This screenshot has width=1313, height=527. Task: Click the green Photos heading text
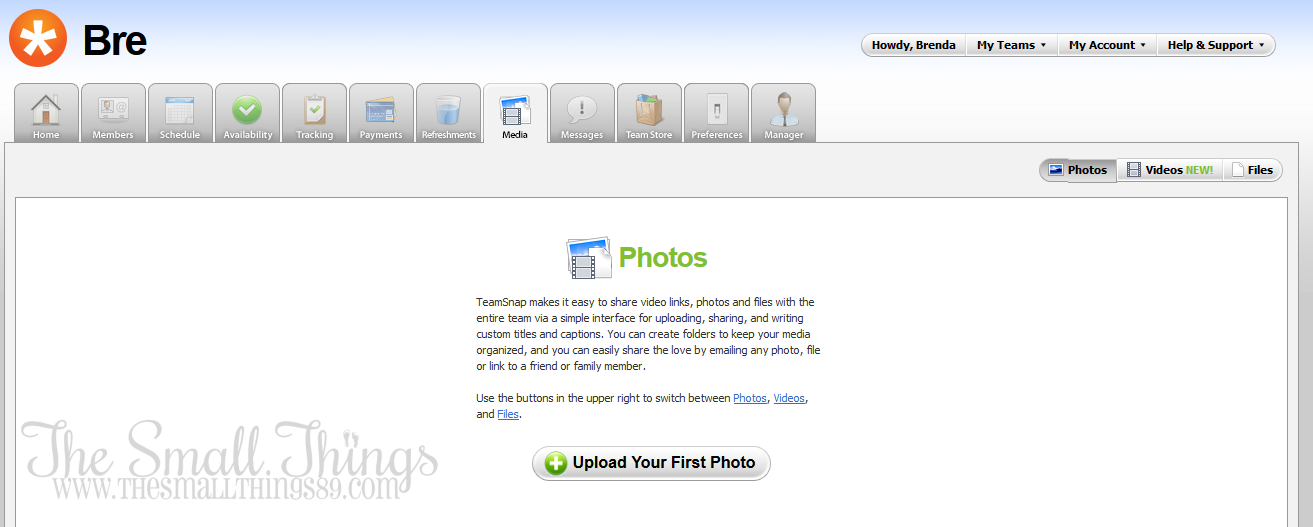coord(663,258)
